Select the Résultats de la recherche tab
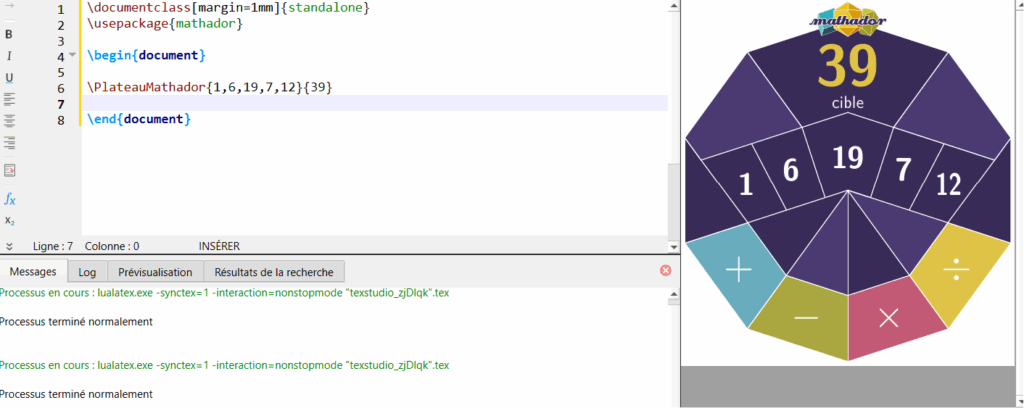This screenshot has width=1024, height=408. 276,271
